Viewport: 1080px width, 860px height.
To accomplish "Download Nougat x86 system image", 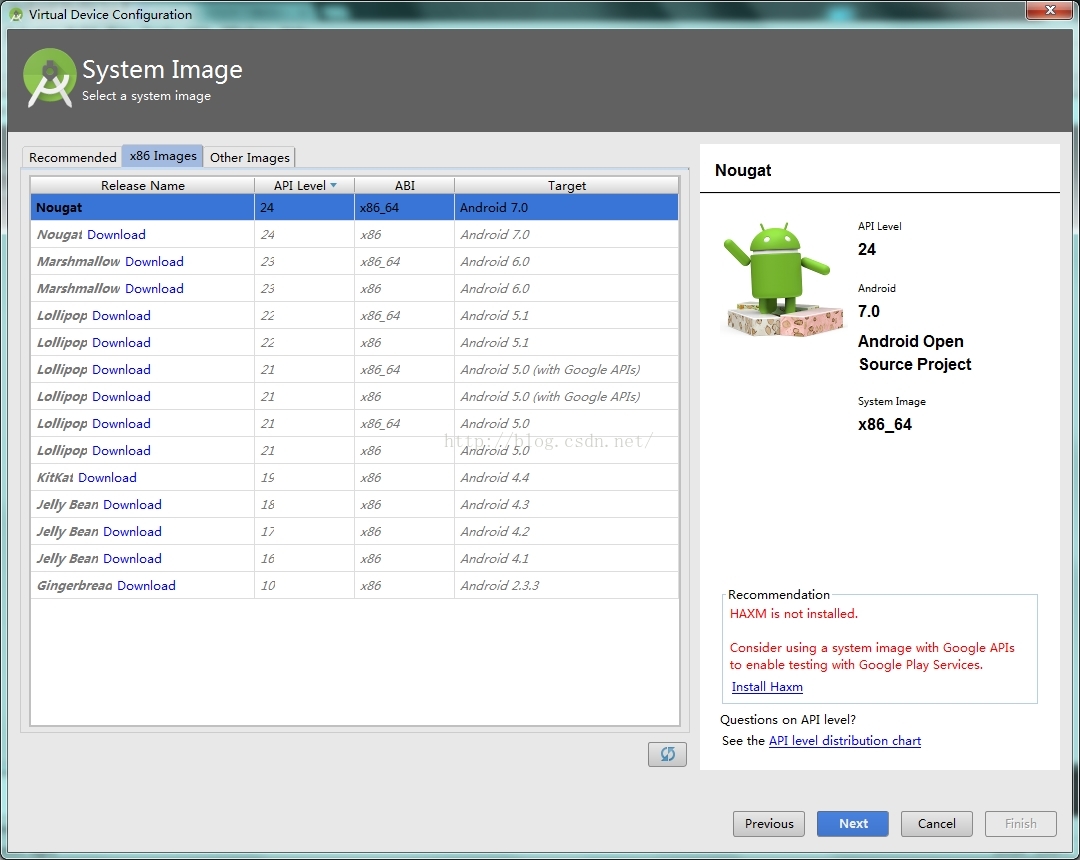I will 116,235.
